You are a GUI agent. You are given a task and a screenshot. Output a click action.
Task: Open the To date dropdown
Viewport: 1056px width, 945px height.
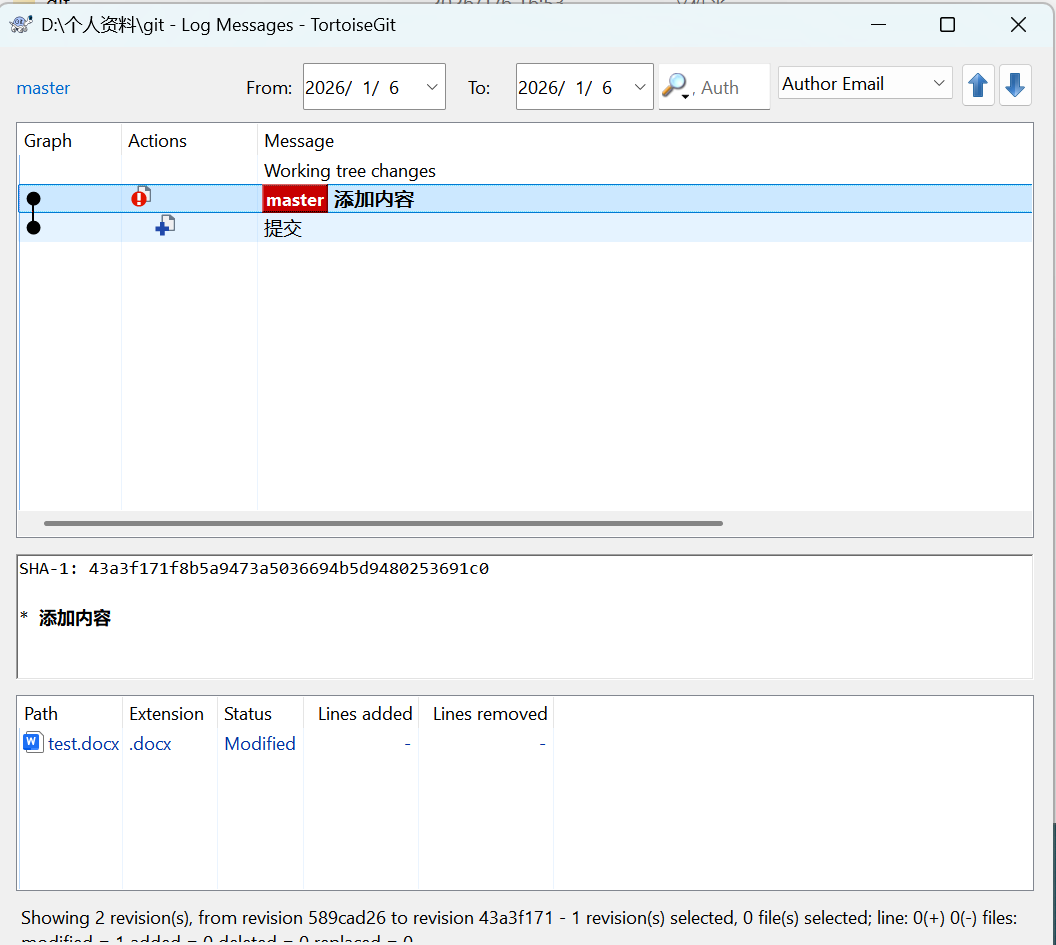point(640,87)
